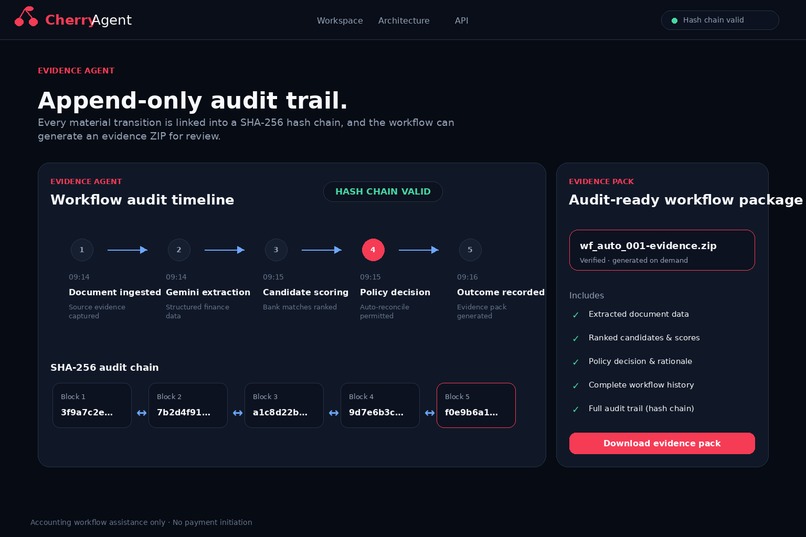Click link icon between Block 4 and 5
Viewport: 806px width, 537px height.
coord(430,413)
